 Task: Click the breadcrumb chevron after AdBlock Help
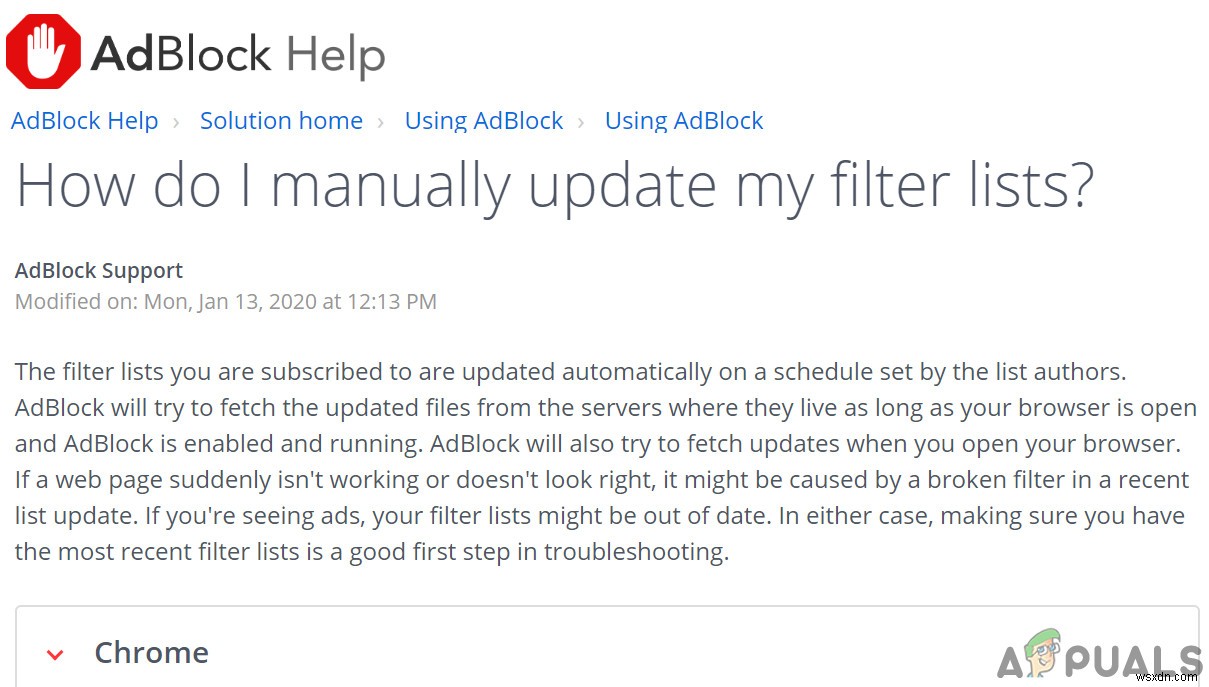pos(177,121)
